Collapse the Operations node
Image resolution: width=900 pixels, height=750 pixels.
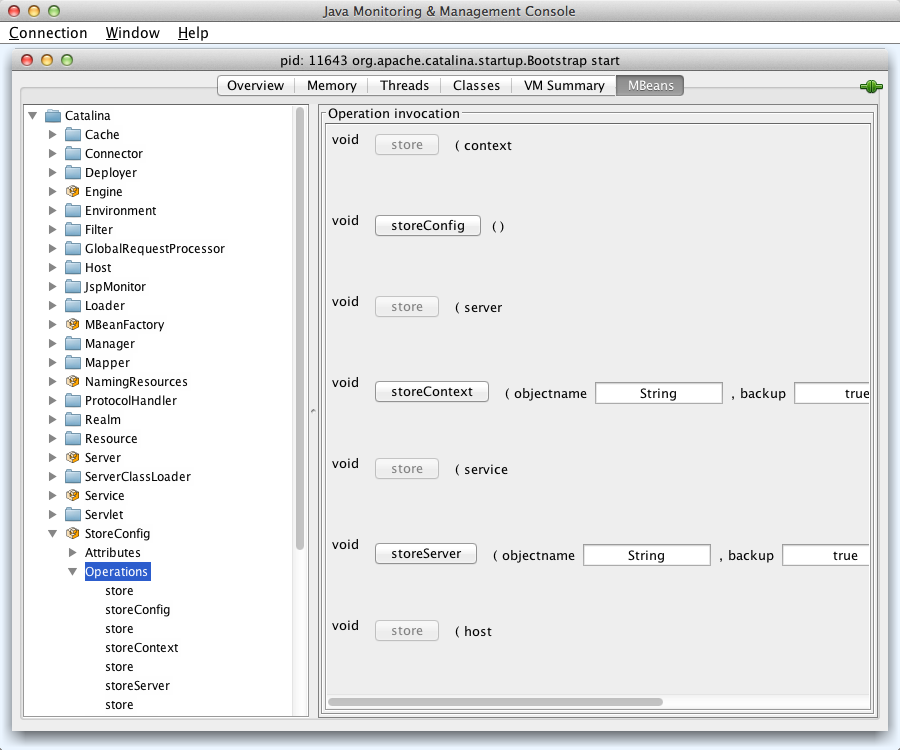[x=73, y=572]
